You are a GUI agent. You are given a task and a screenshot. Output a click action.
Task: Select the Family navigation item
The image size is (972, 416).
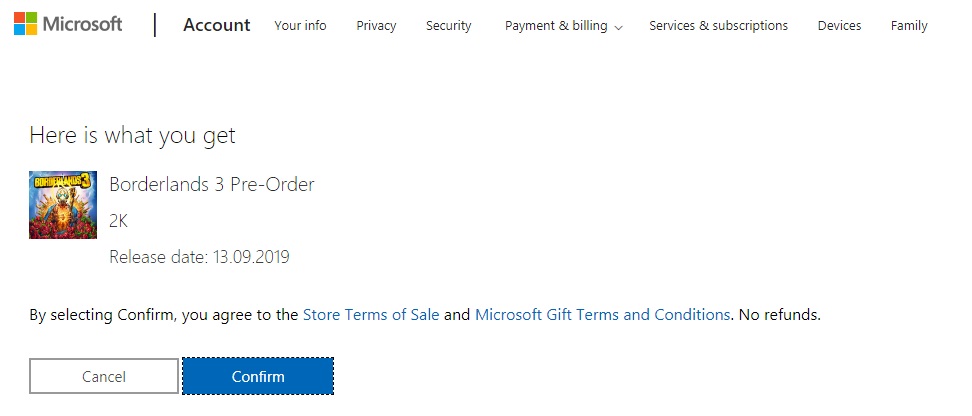909,26
